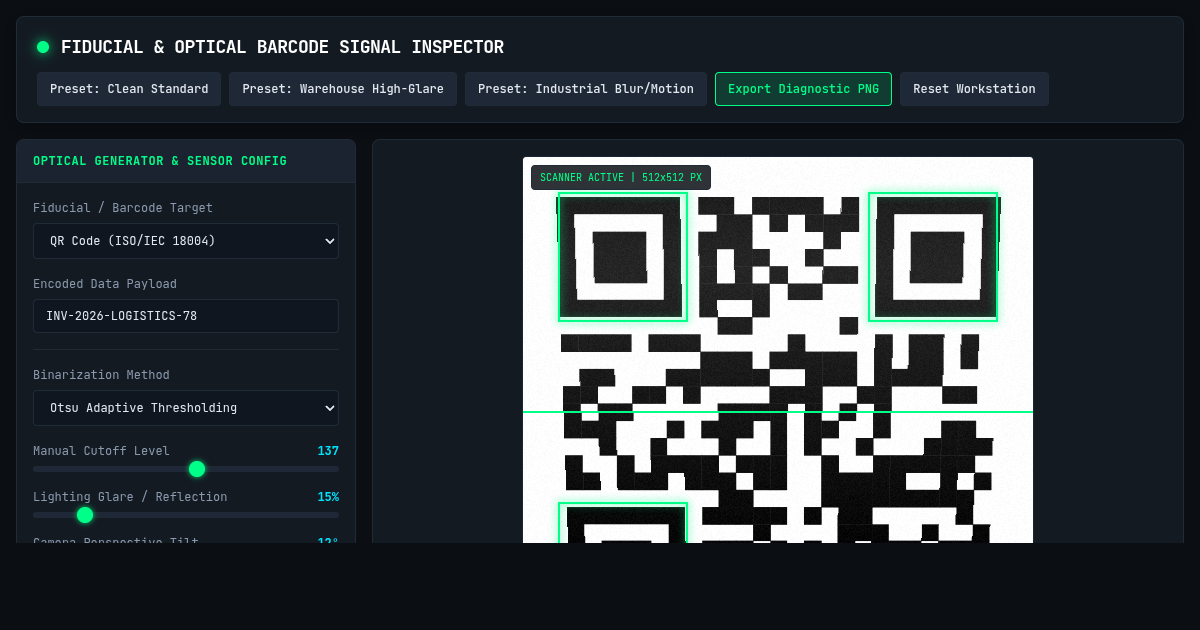This screenshot has width=1200, height=630.
Task: Click the Lighting Glare / Reflection slider handle
Action: coord(85,515)
